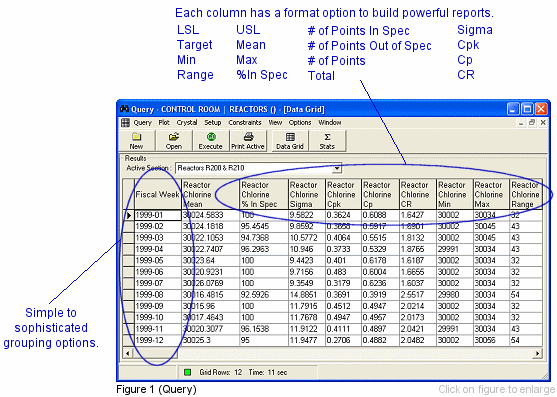557x397 pixels.
Task: Open the Stats sigma icon
Action: (327, 137)
